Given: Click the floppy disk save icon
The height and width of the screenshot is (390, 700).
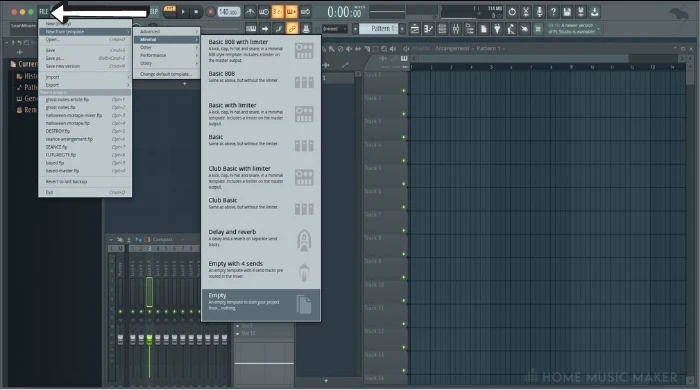Looking at the screenshot, I should pyautogui.click(x=567, y=12).
